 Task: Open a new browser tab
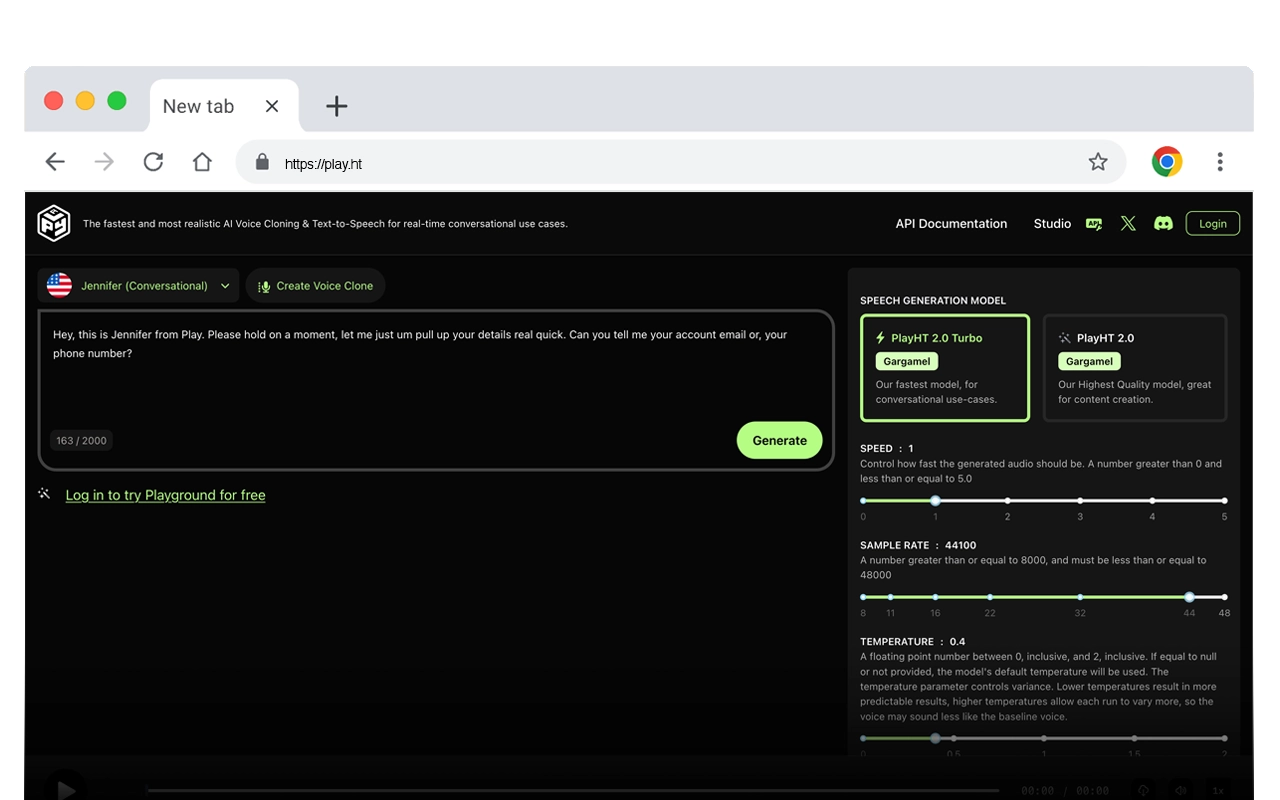[337, 106]
